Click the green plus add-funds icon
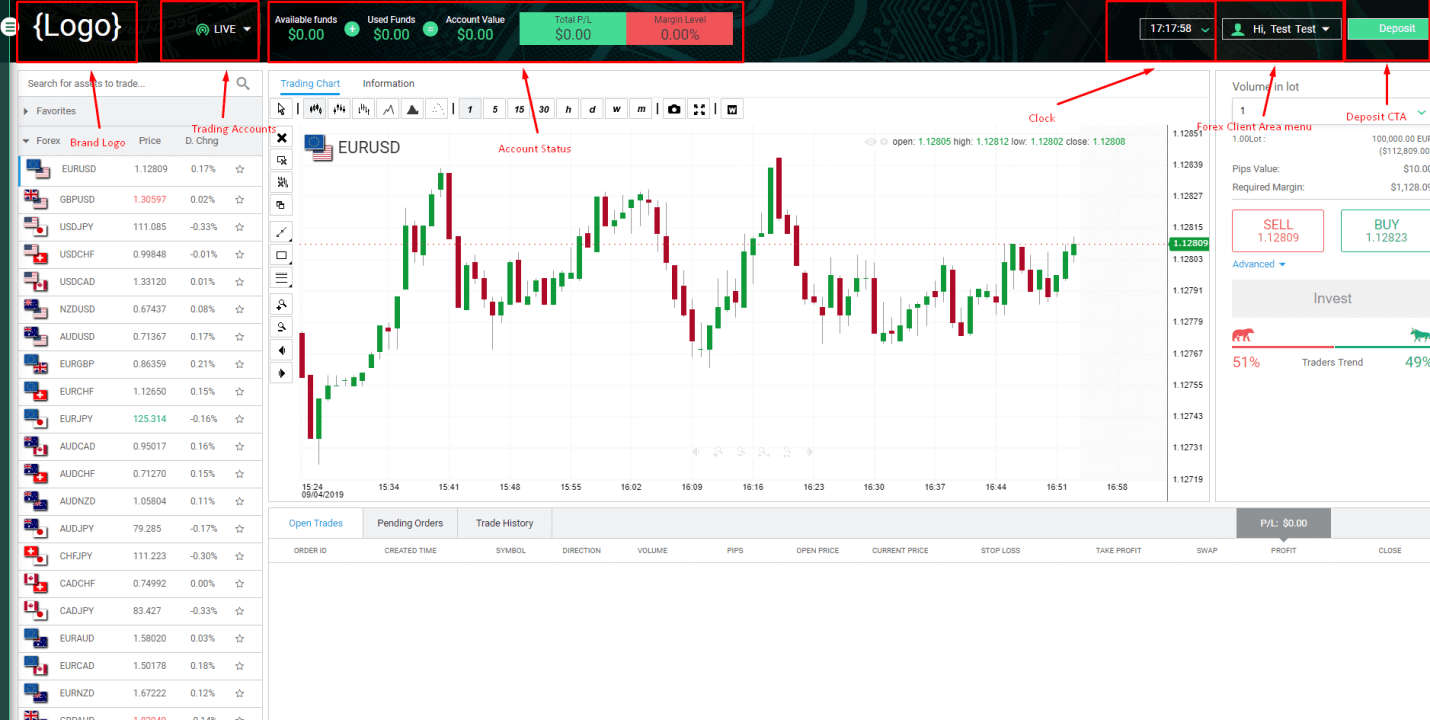Viewport: 1430px width, 720px height. point(352,29)
